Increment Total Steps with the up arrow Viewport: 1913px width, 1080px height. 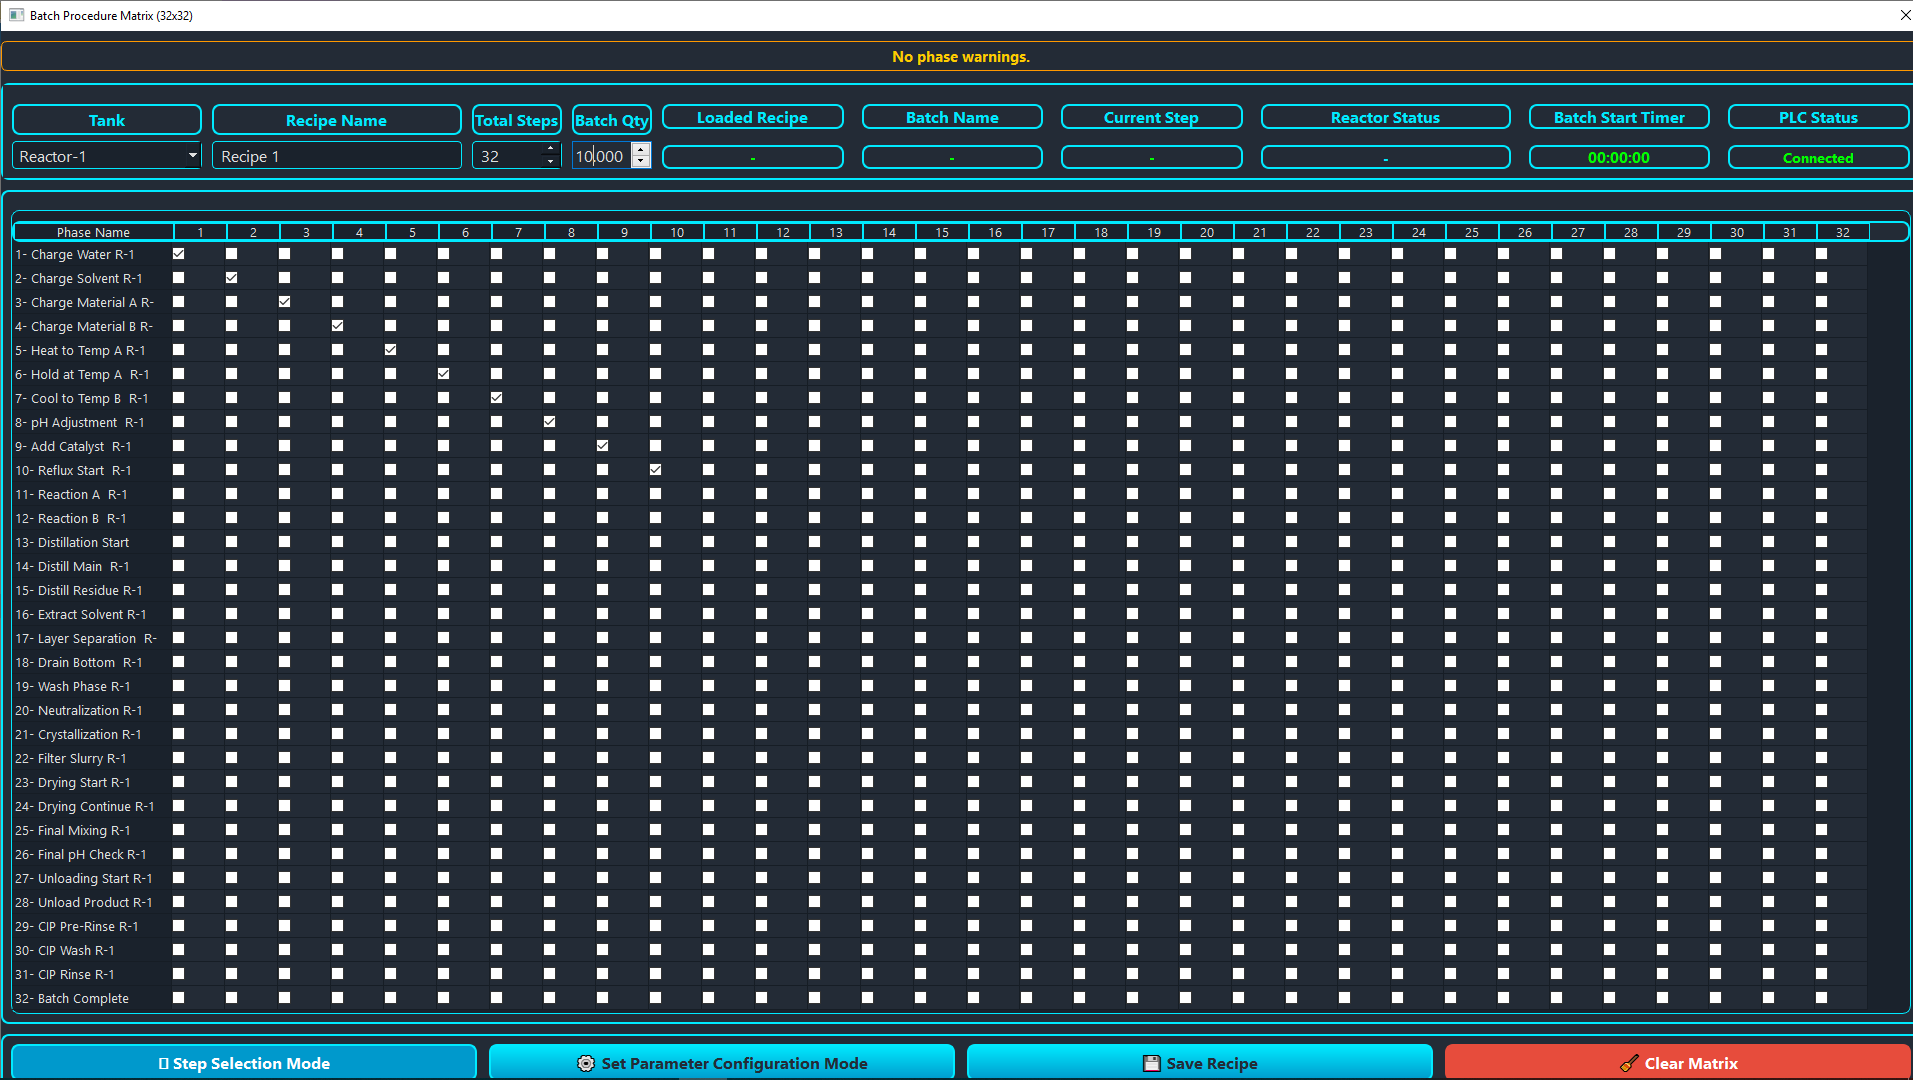click(549, 149)
